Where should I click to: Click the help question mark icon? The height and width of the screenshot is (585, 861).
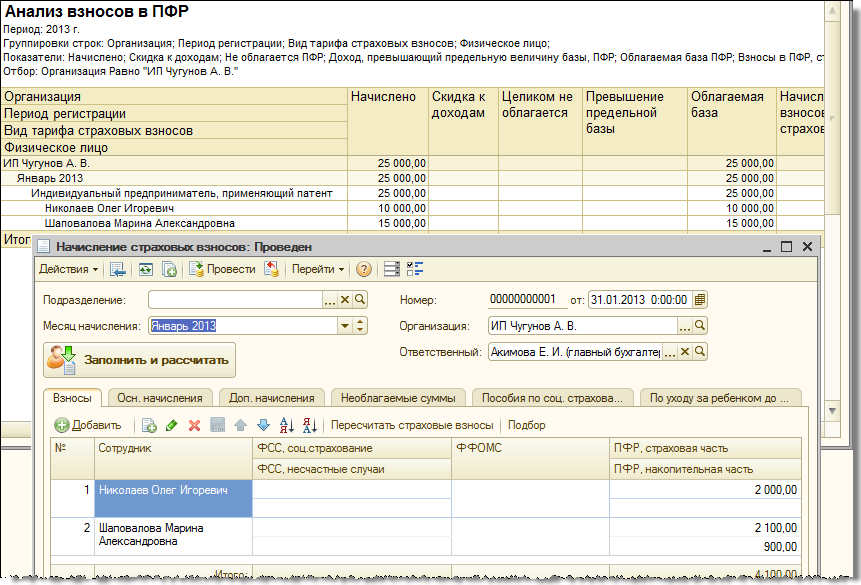point(364,269)
